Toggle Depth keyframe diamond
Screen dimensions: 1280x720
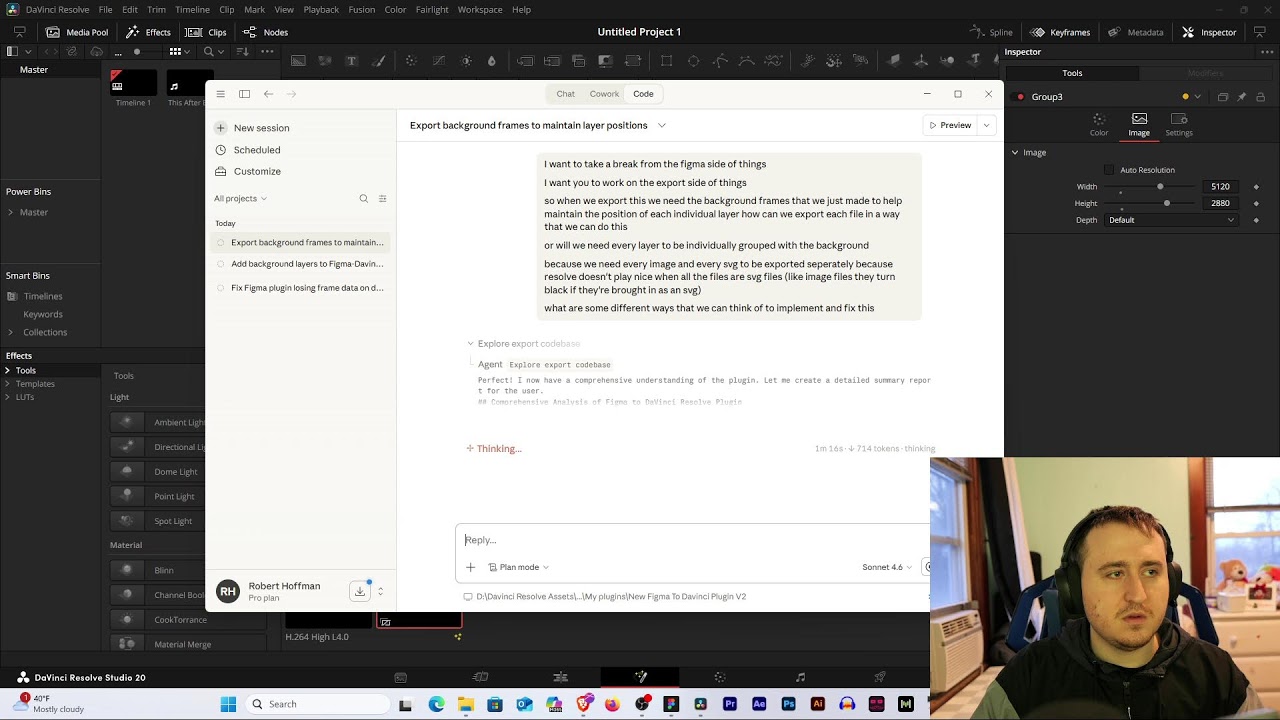coord(1256,220)
